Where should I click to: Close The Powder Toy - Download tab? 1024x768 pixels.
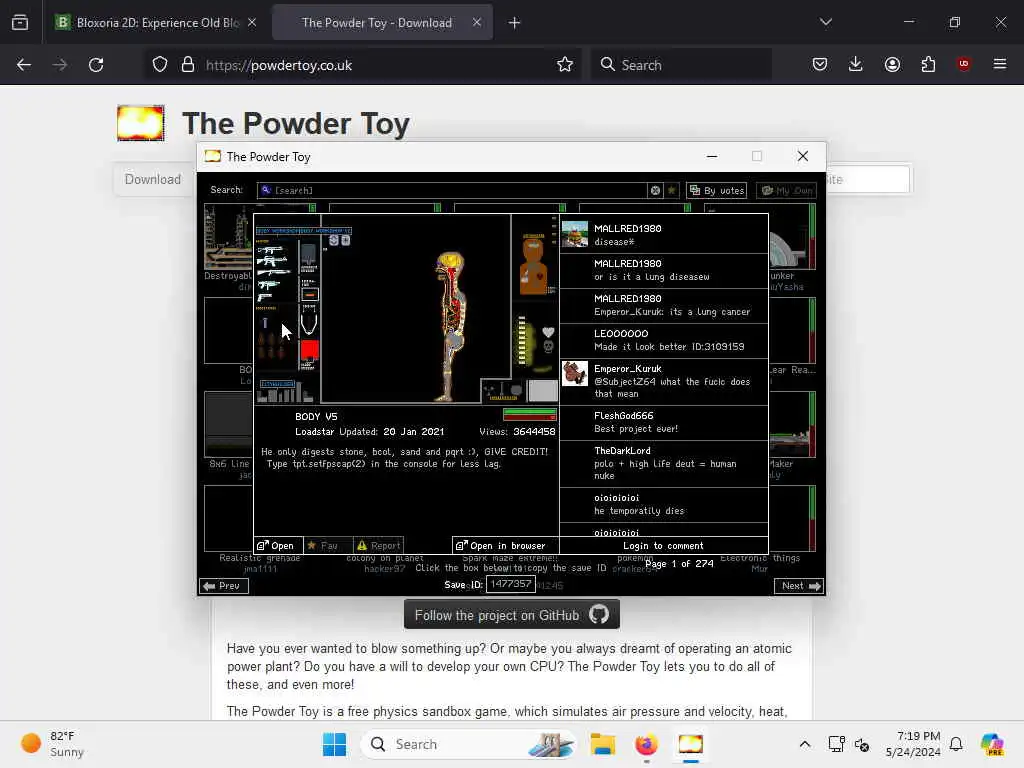point(477,22)
